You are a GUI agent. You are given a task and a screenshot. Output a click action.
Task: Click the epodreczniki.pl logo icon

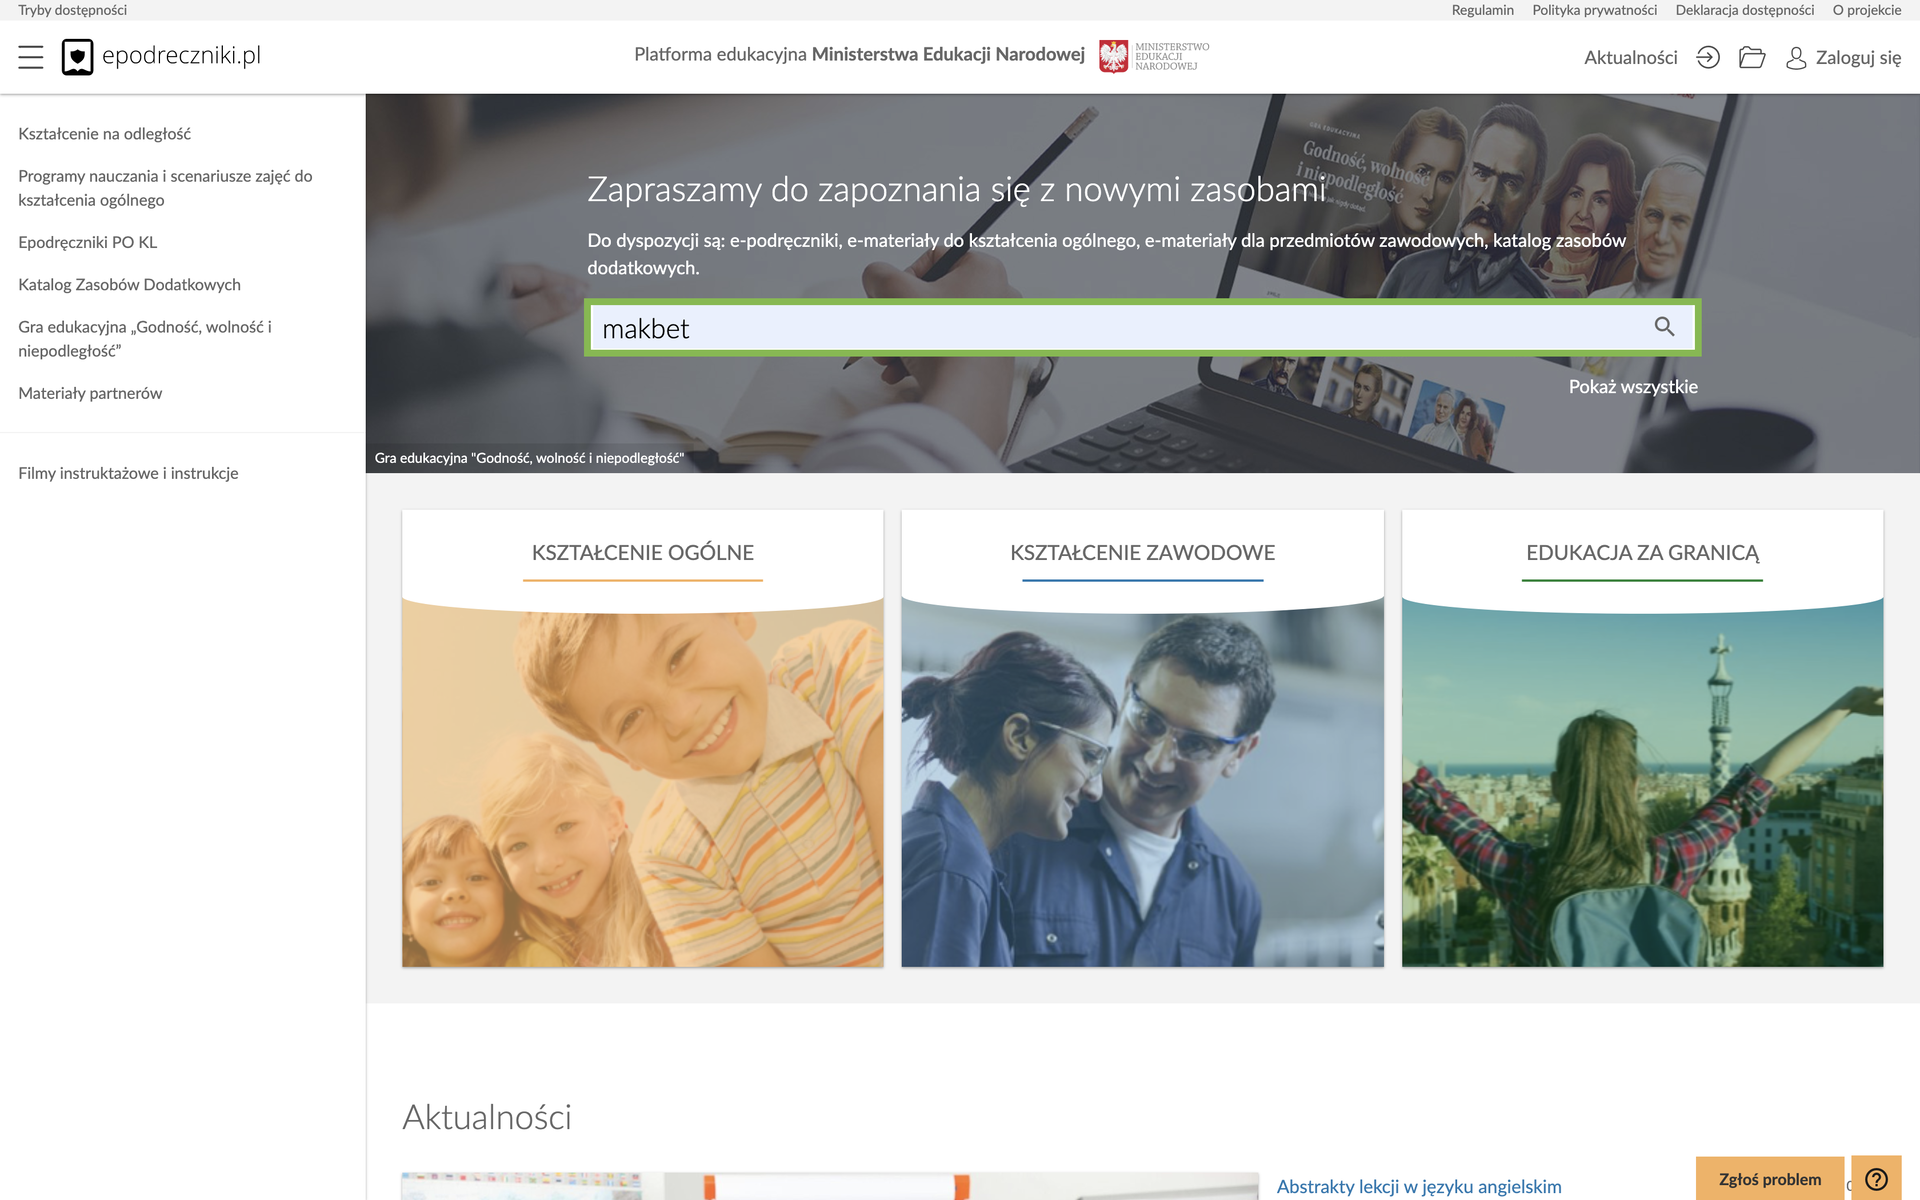77,57
